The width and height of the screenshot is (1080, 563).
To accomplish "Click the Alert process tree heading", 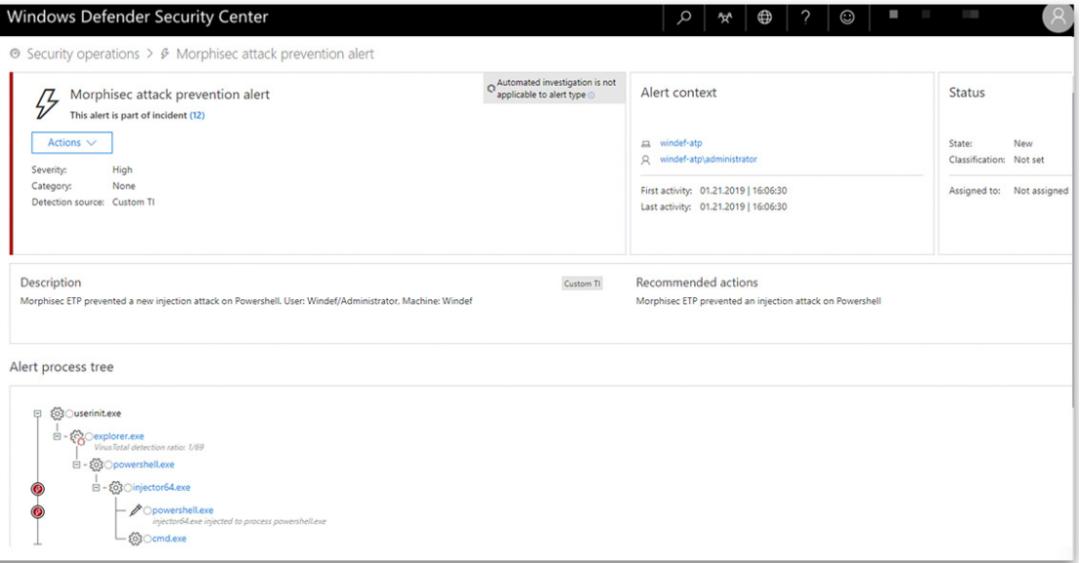I will [61, 367].
